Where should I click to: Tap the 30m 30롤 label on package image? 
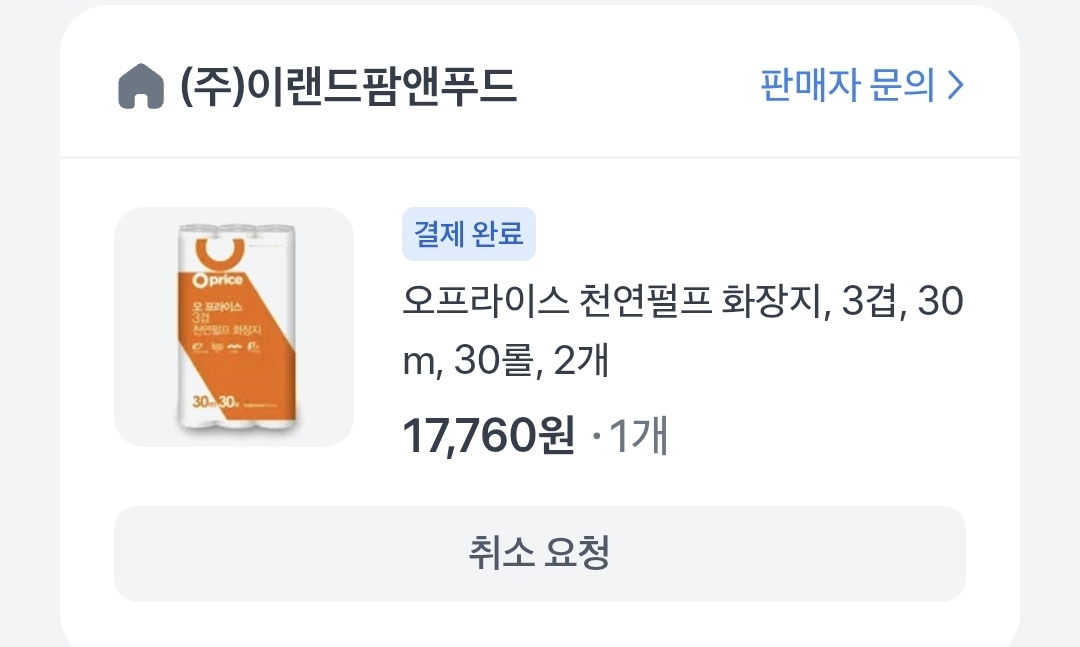(215, 401)
